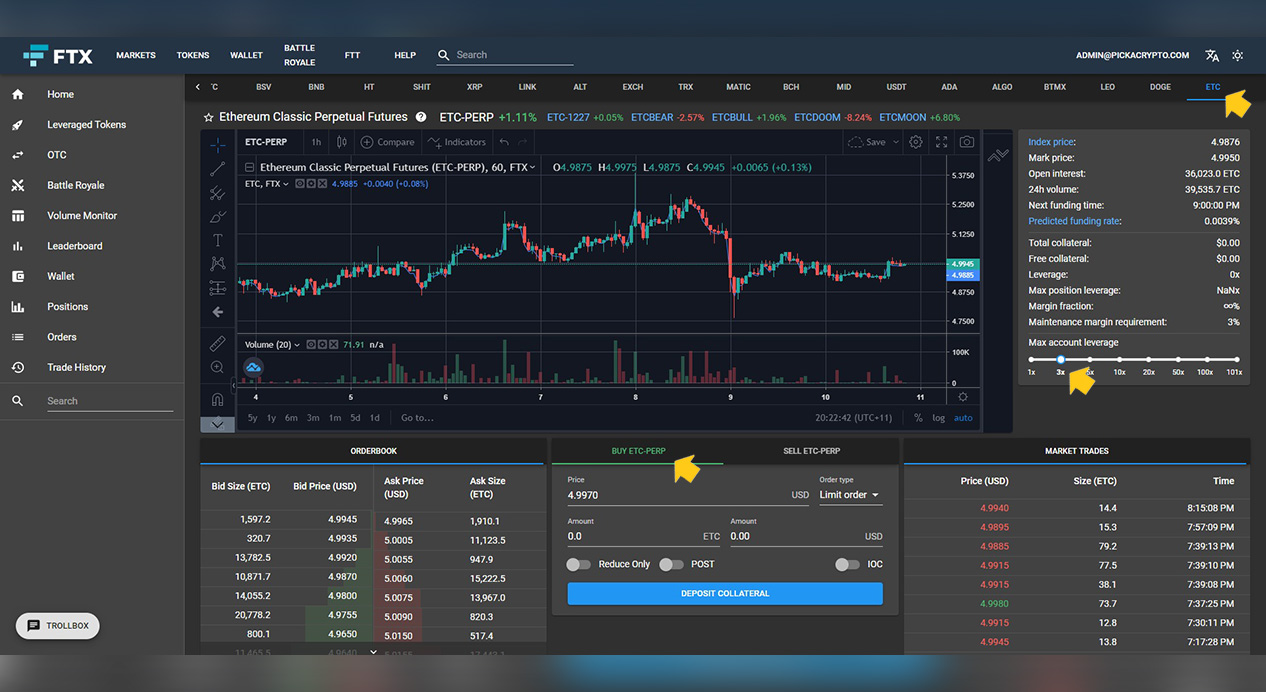Open the TOKENS menu
Screen dimensions: 1266x692
(193, 55)
